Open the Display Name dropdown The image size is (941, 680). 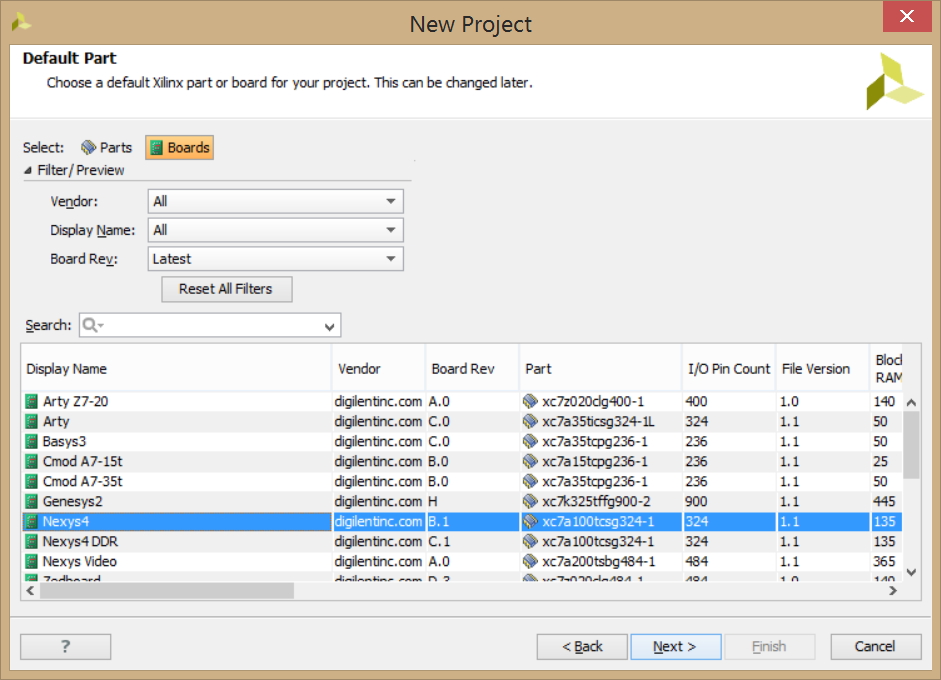point(275,230)
